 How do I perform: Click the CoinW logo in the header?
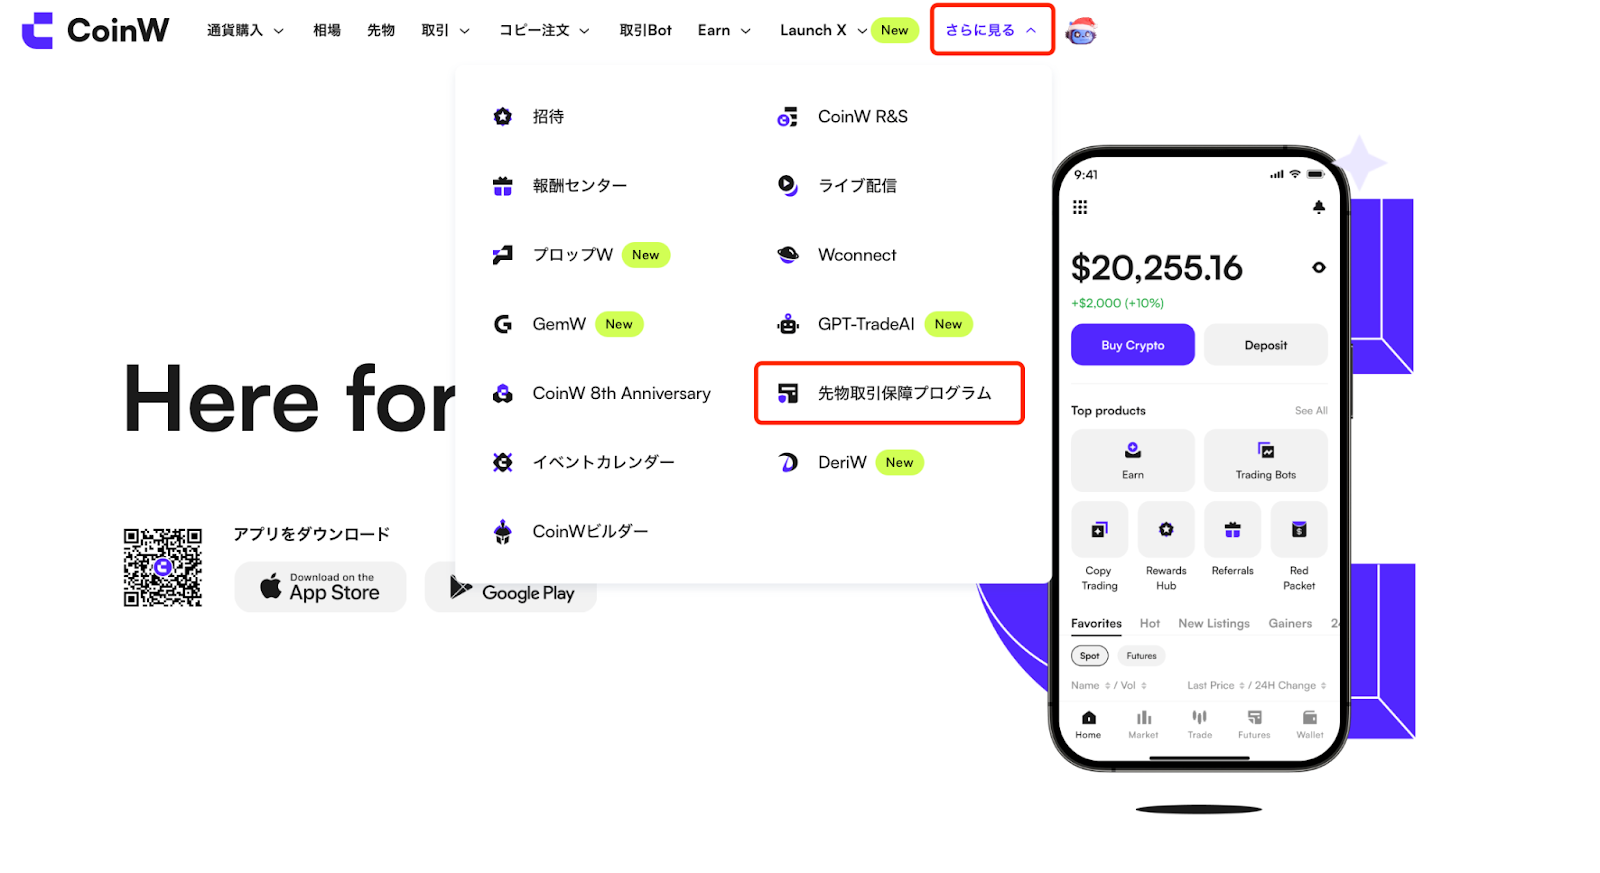95,31
